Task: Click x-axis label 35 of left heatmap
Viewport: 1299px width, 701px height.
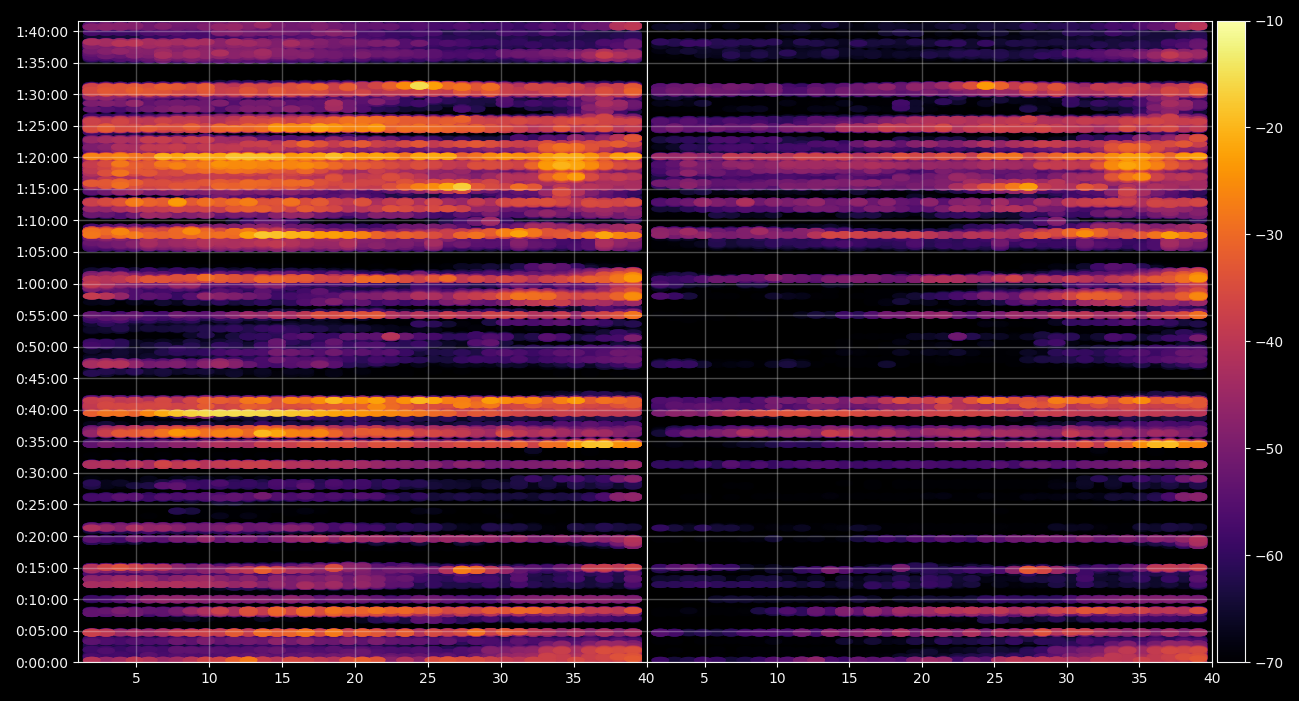Action: (x=574, y=678)
